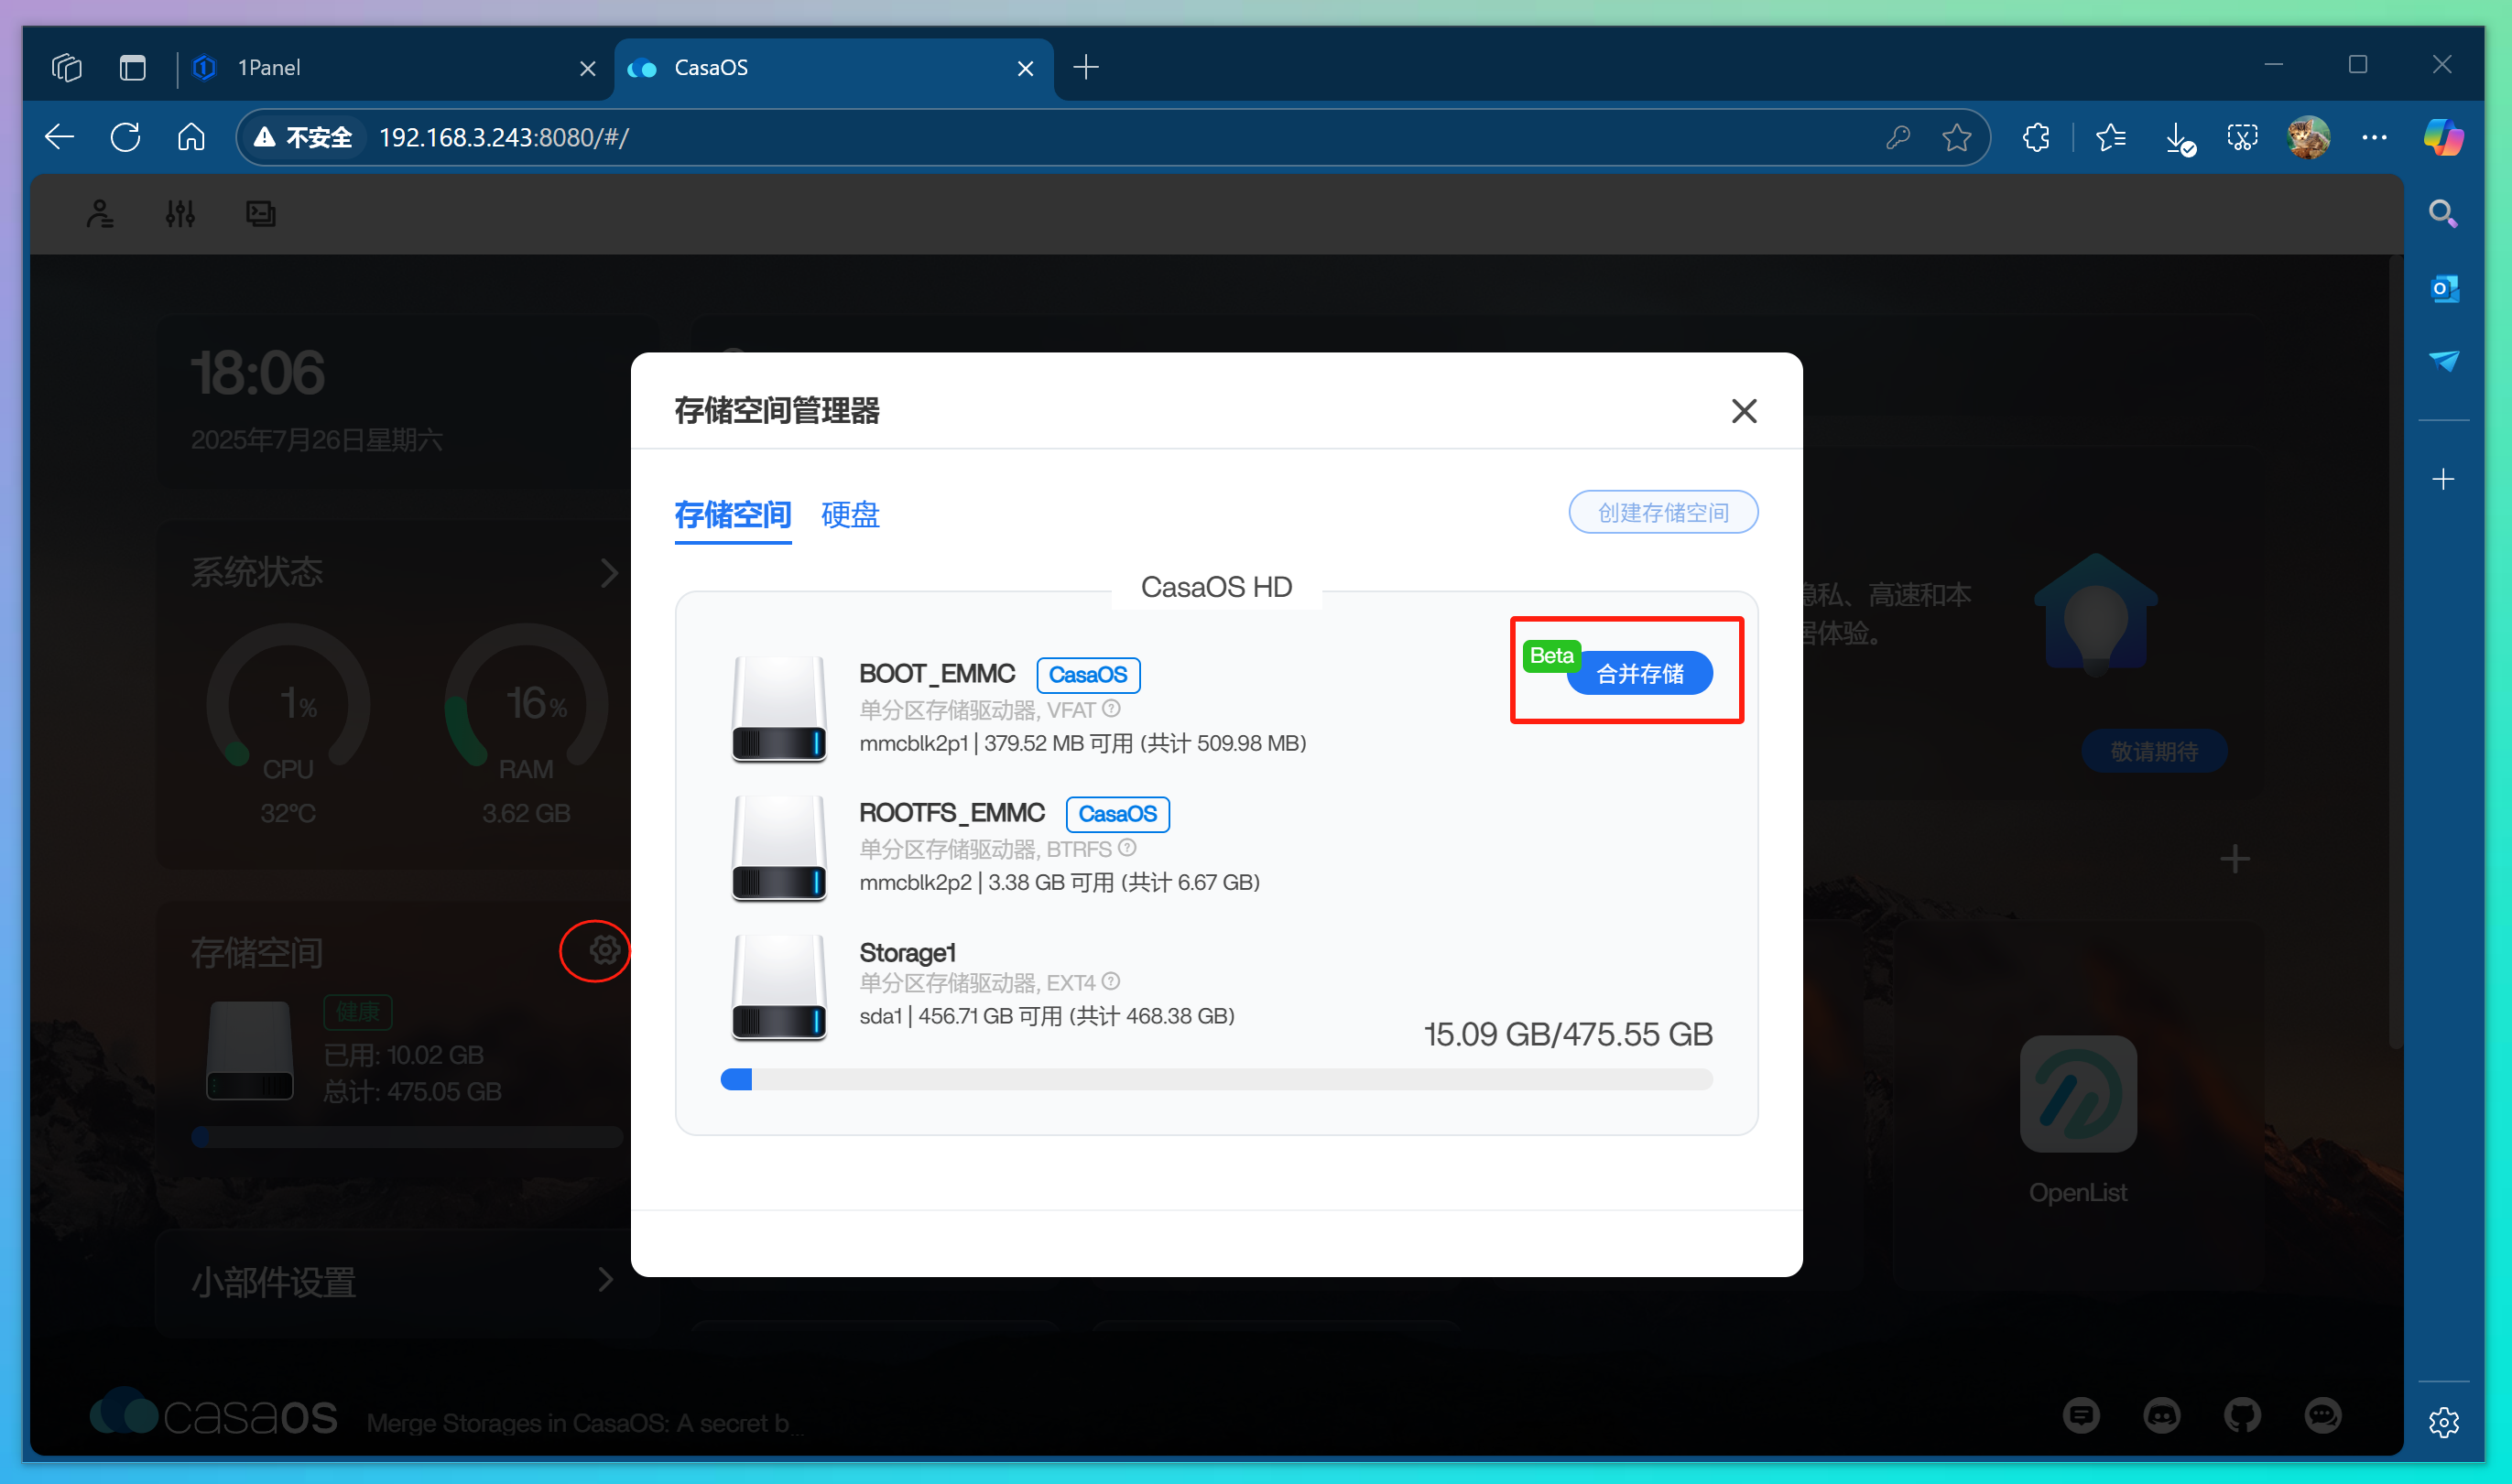Open the user account icon in CasaOS toolbar

[x=100, y=212]
